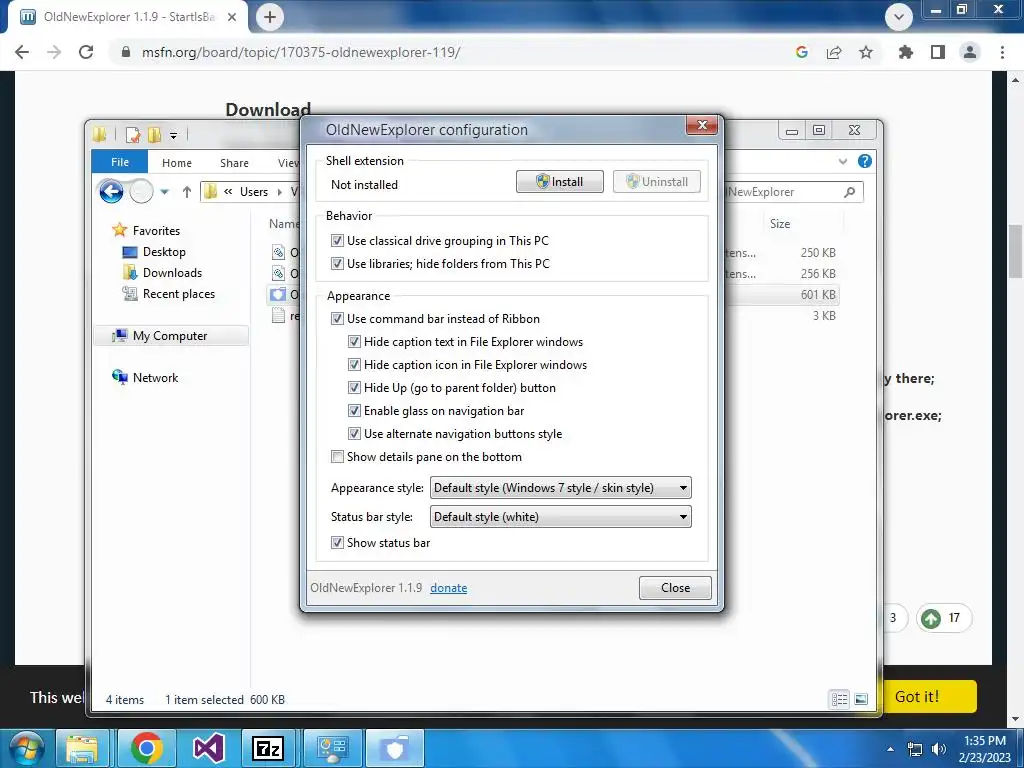The width and height of the screenshot is (1024, 768).
Task: Open Chrome profile avatar
Action: (970, 52)
